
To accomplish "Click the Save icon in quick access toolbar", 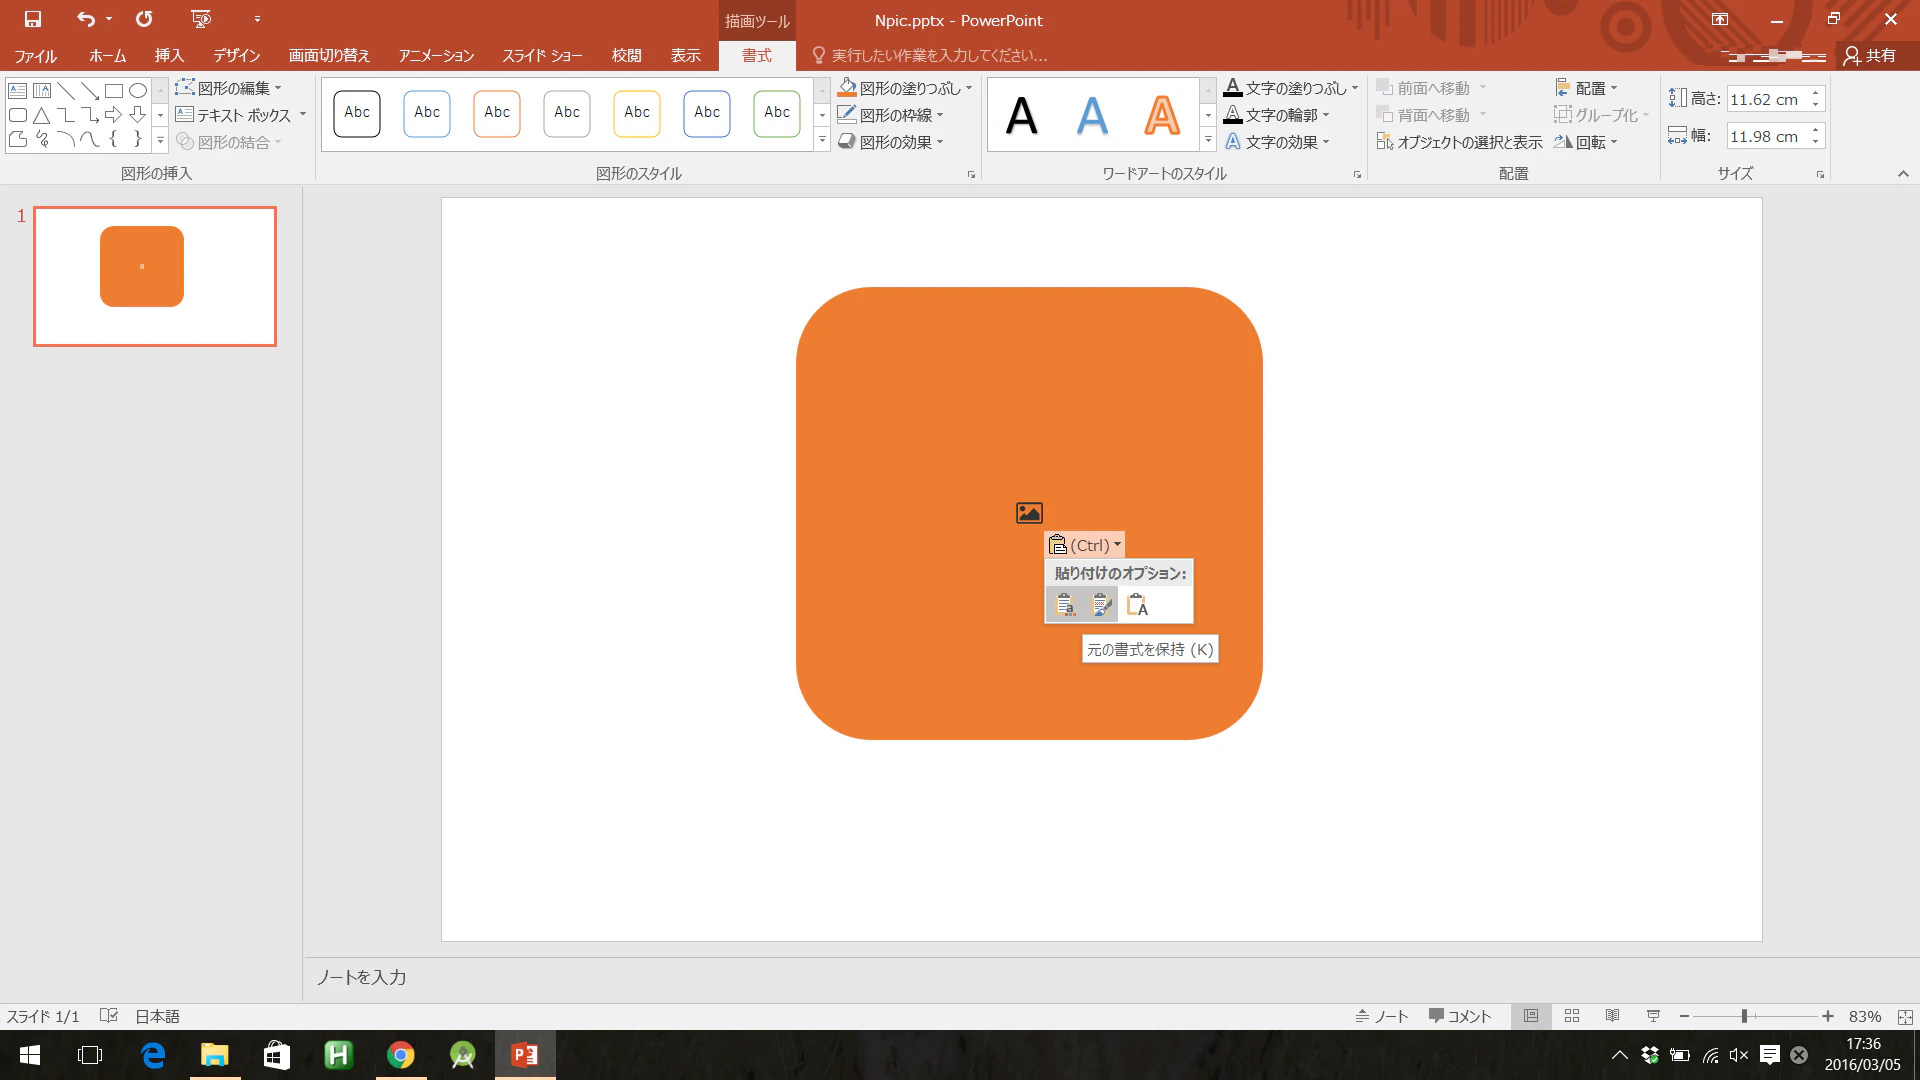I will (32, 19).
